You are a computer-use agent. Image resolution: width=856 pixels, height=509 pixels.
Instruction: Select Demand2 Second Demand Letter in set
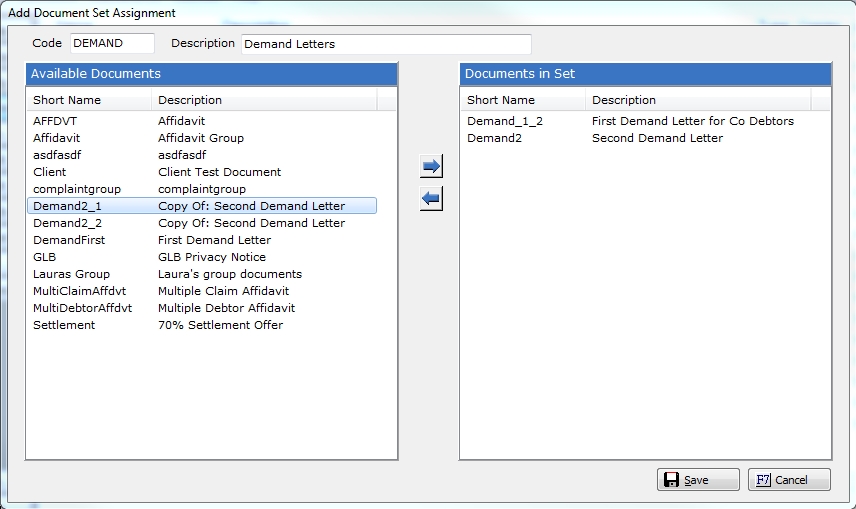pos(600,138)
